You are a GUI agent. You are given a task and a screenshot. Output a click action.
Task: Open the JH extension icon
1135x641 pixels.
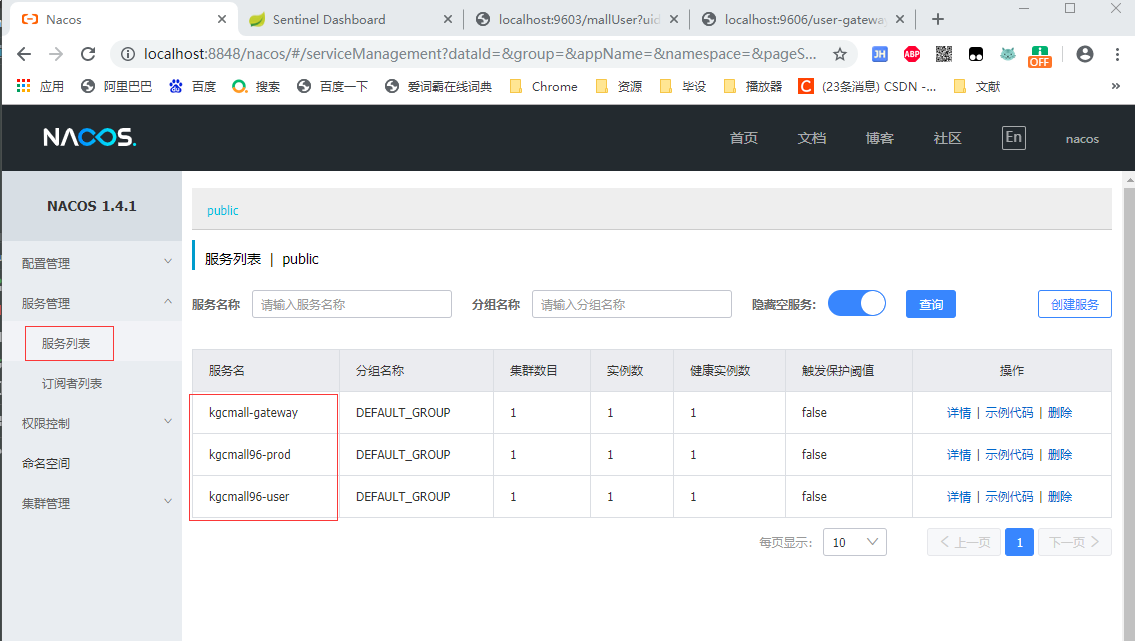tap(879, 54)
